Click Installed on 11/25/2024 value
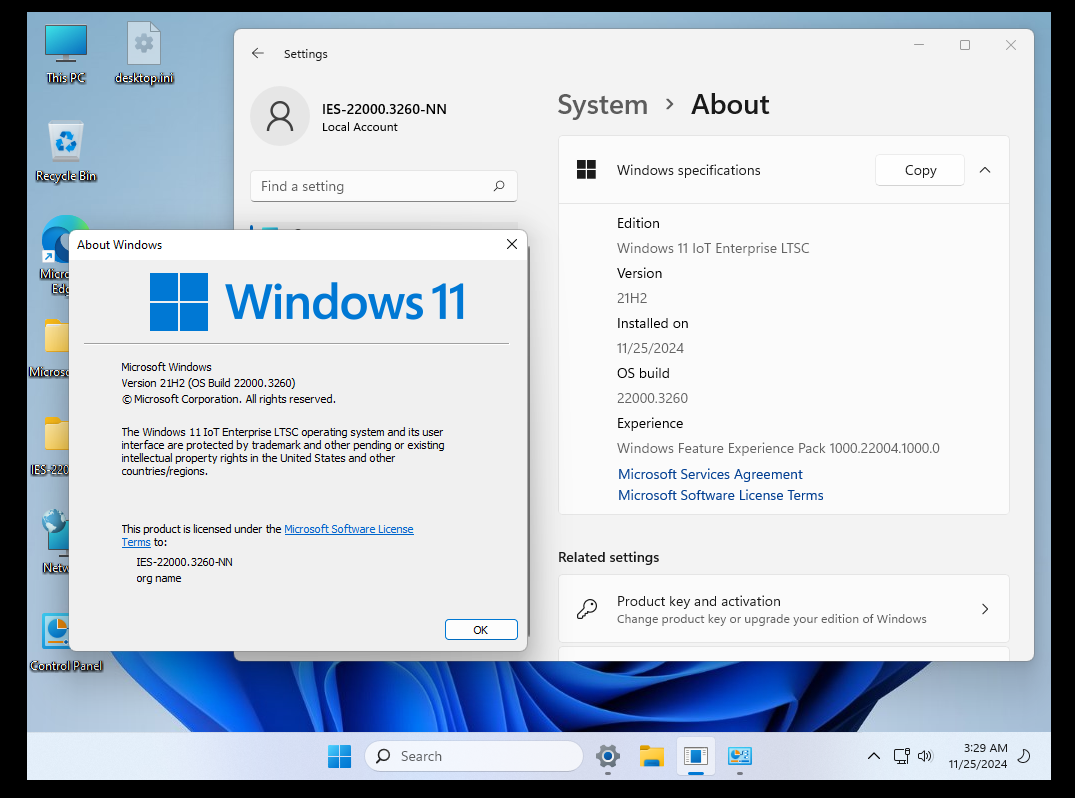 pos(650,348)
